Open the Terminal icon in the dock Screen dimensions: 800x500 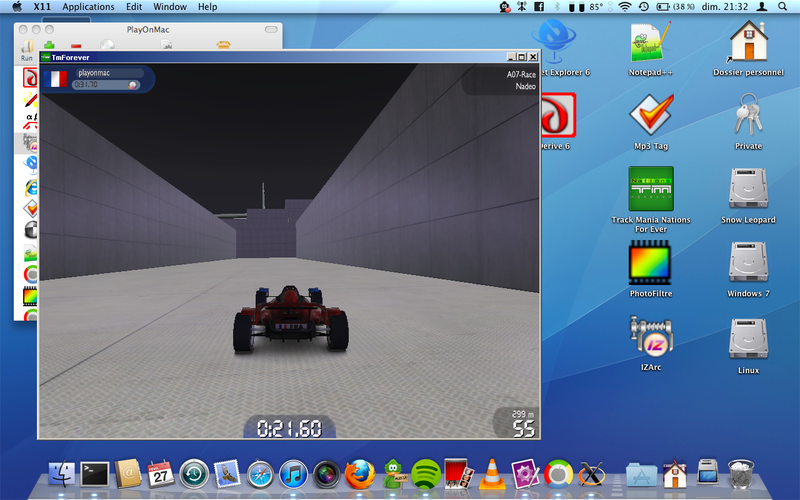95,472
